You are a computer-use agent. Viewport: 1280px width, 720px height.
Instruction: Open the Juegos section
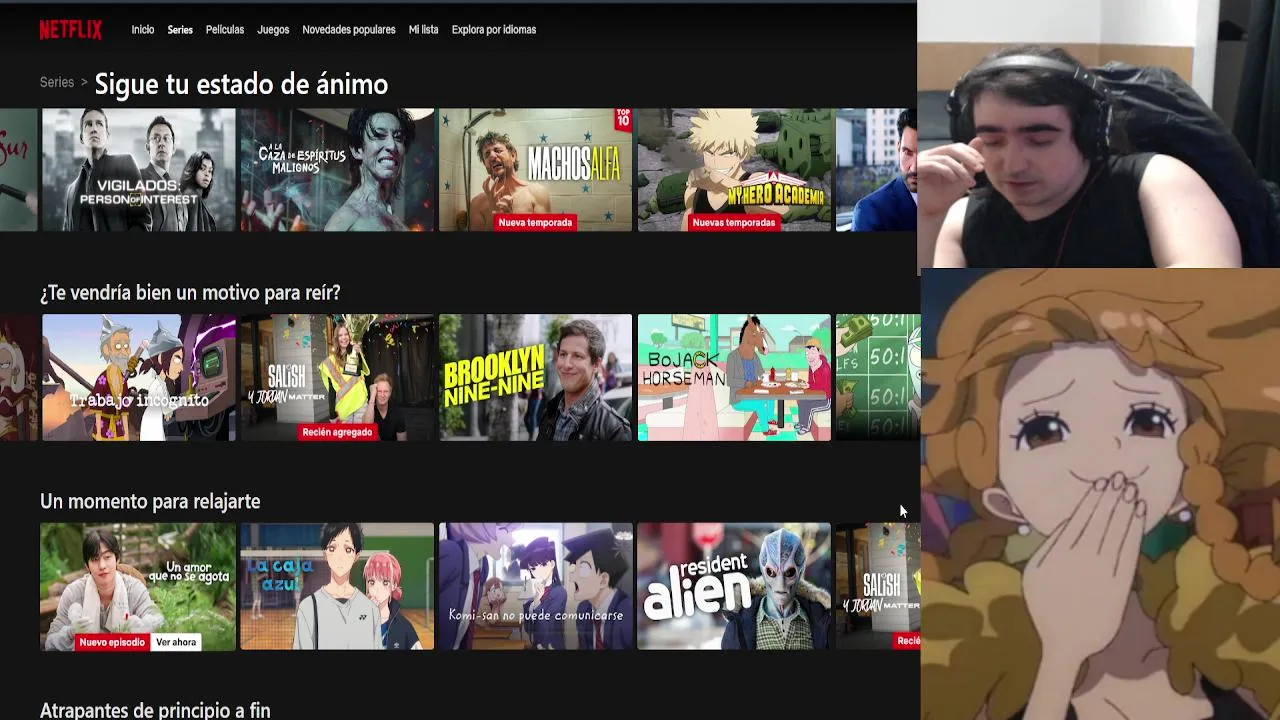(x=273, y=30)
